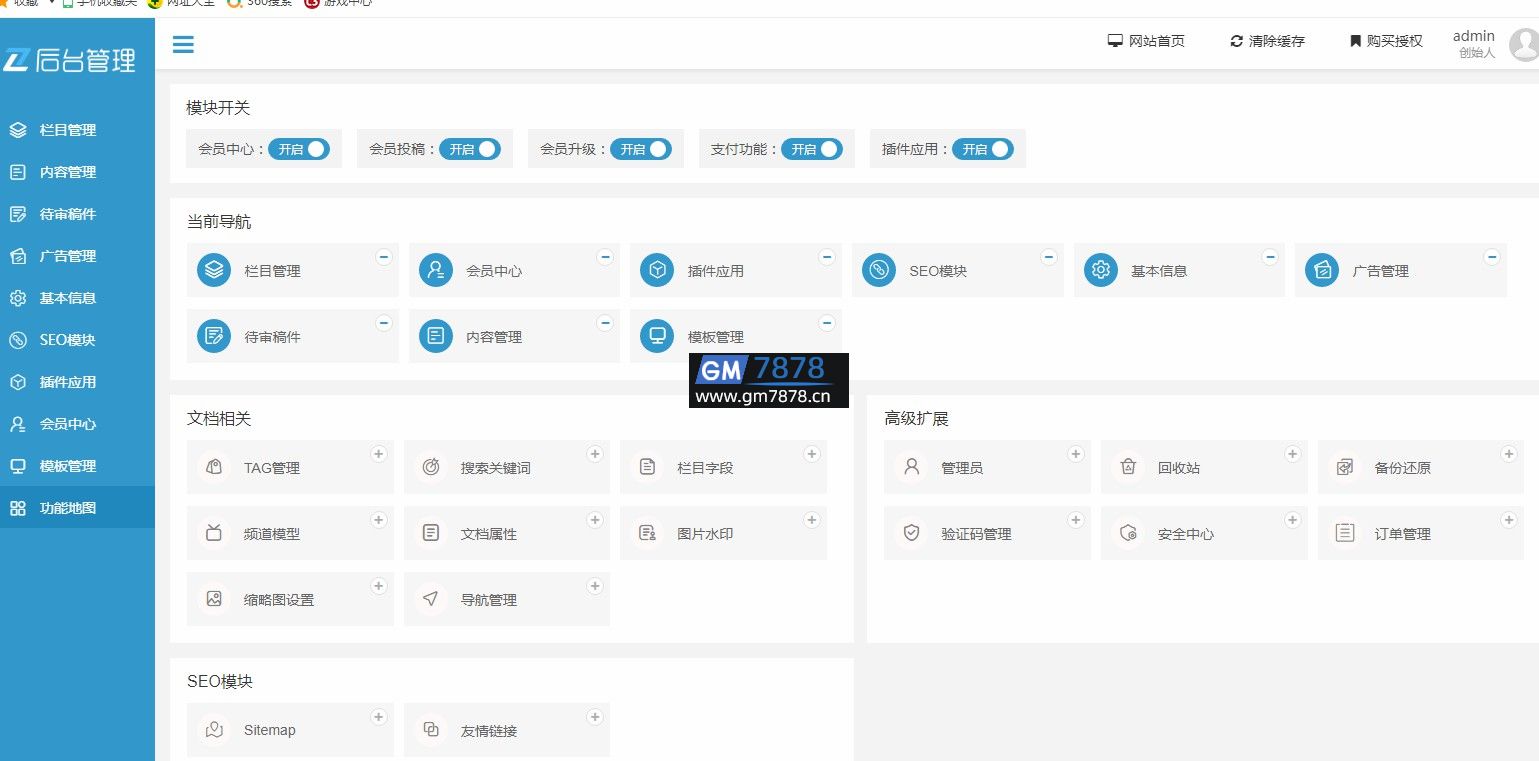1539x761 pixels.
Task: Click the 管理员 person icon
Action: tap(911, 467)
